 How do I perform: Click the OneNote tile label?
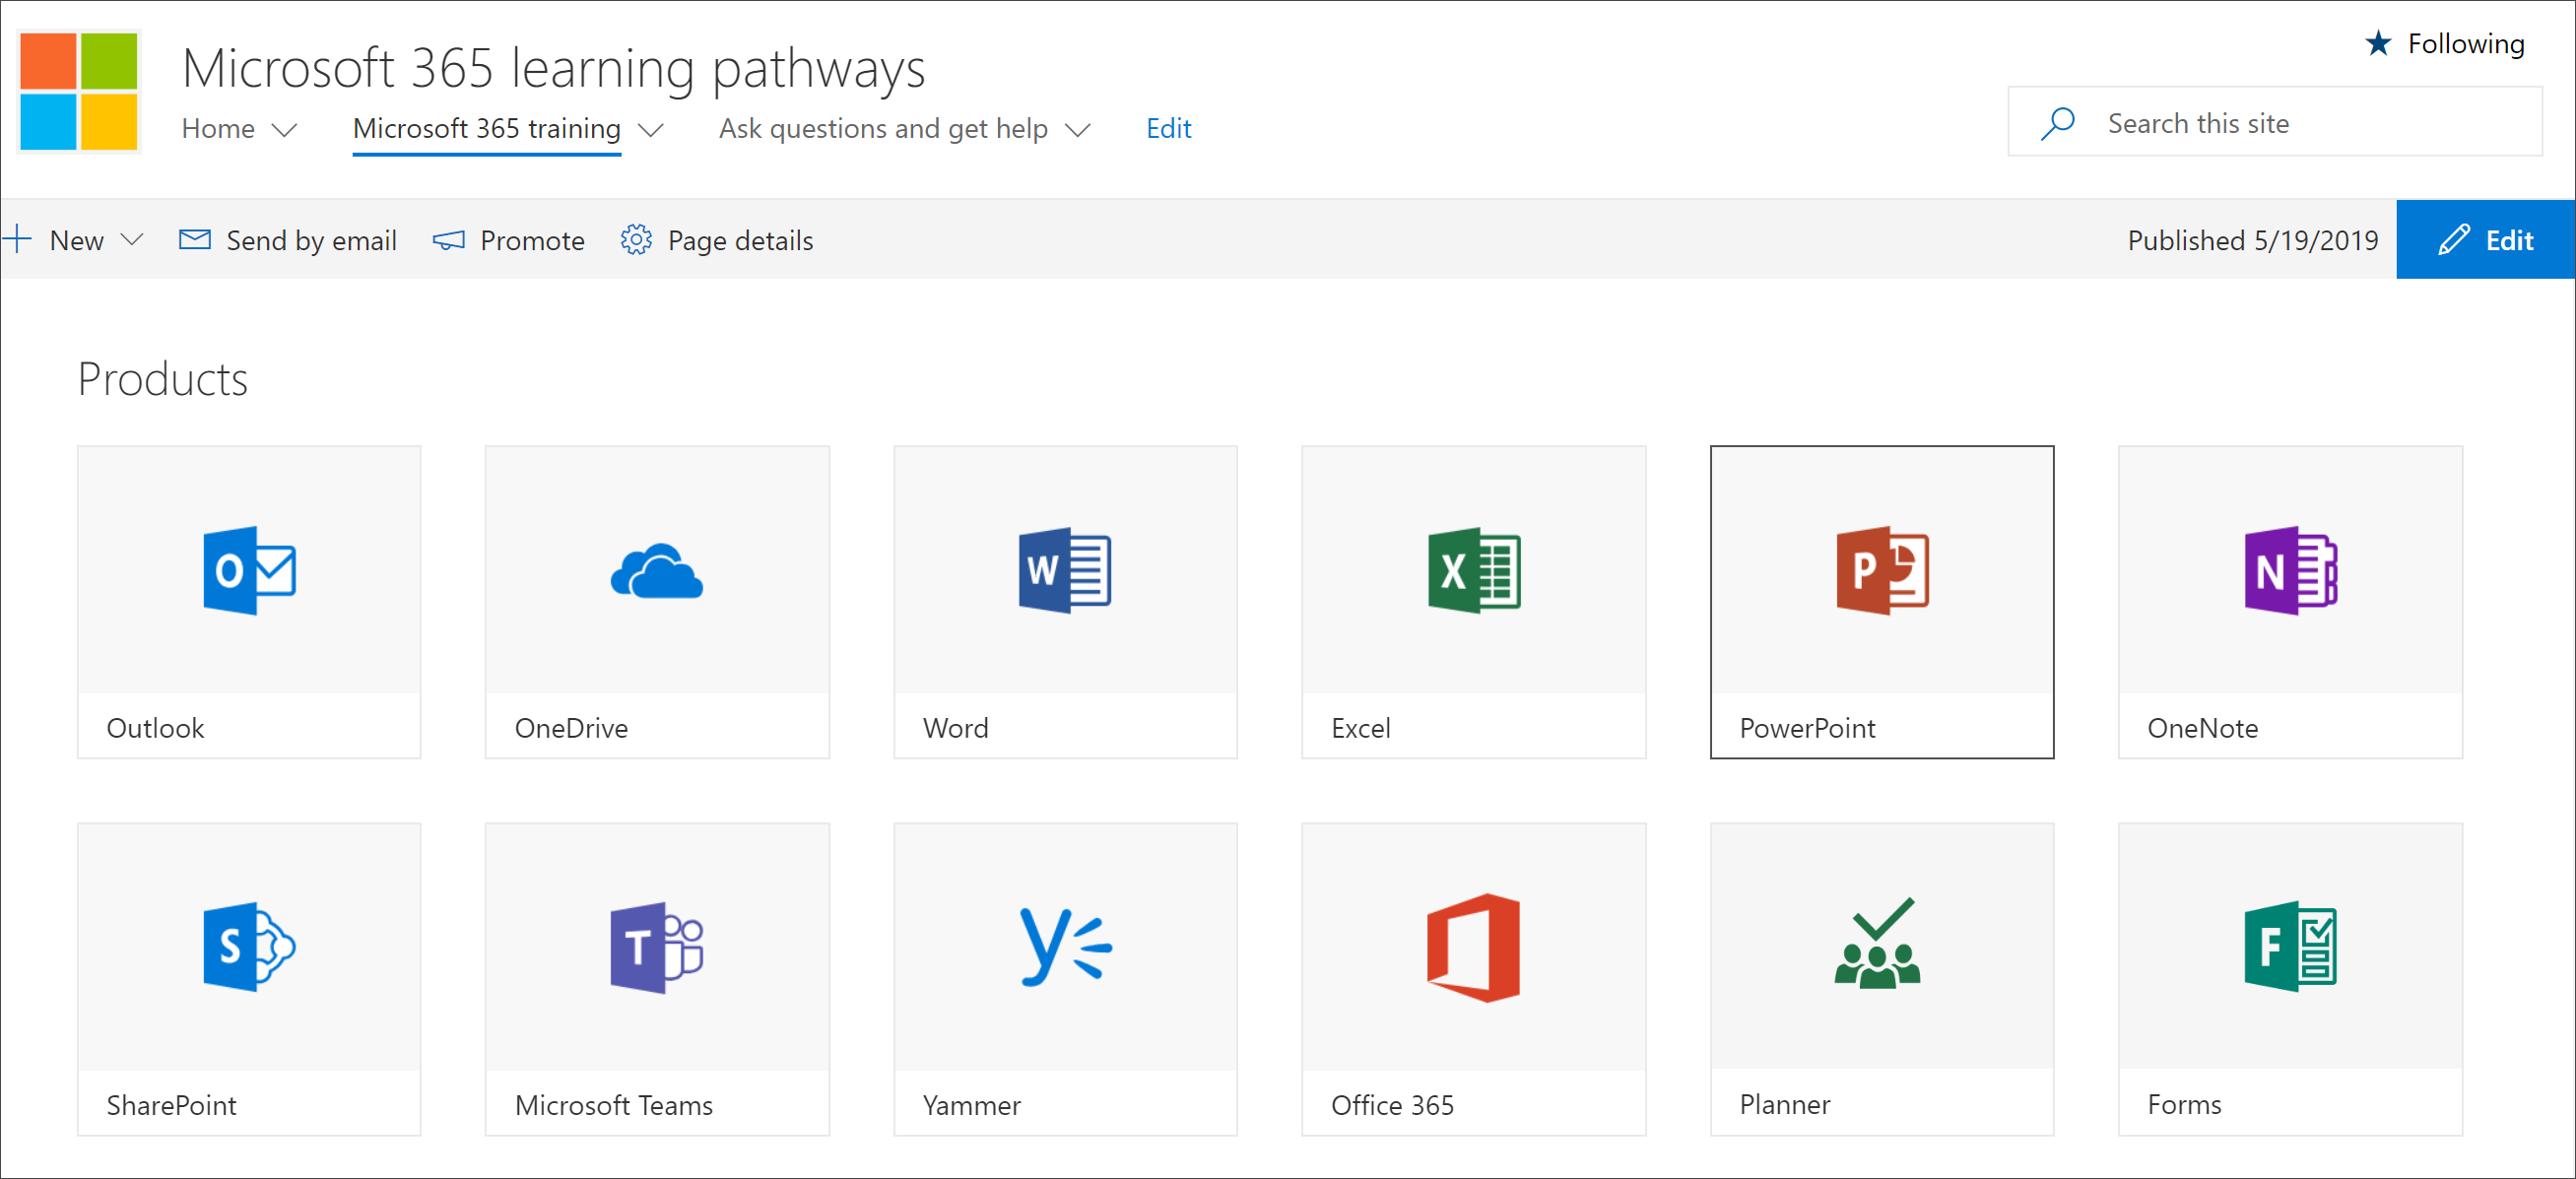click(x=2202, y=728)
